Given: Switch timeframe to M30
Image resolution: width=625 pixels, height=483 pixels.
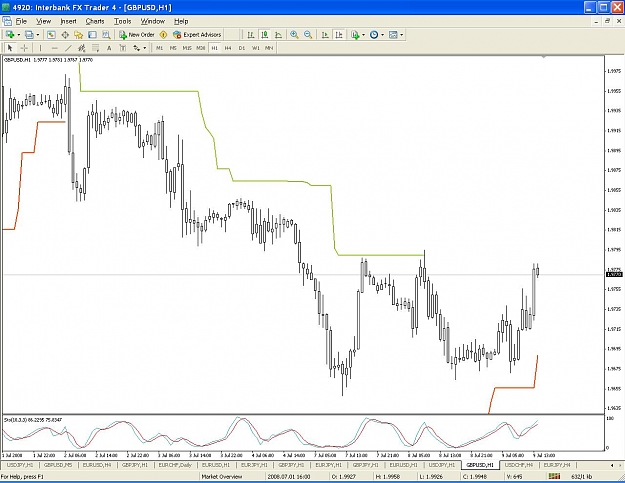Looking at the screenshot, I should click(x=200, y=48).
